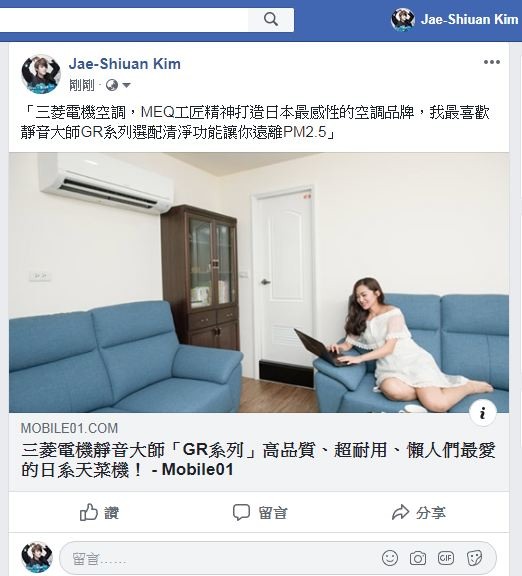Image resolution: width=522 pixels, height=576 pixels.
Task: Open Jae-Shiuan Kim profile in top bar
Action: tap(454, 19)
